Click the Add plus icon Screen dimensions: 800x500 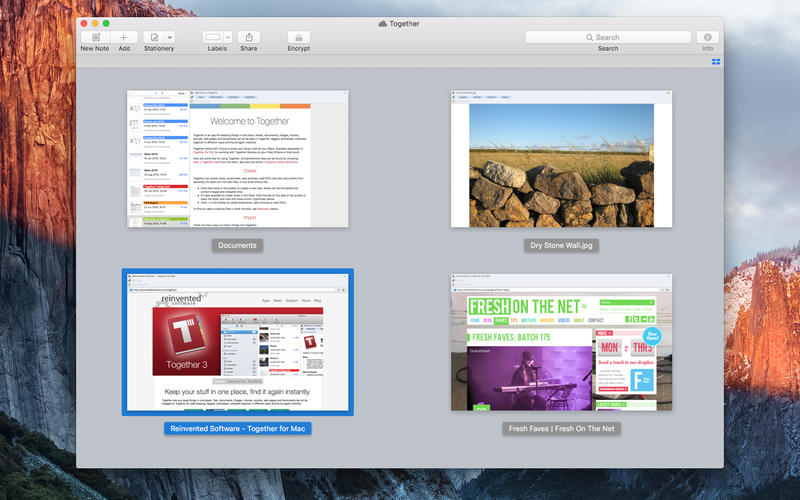point(124,37)
